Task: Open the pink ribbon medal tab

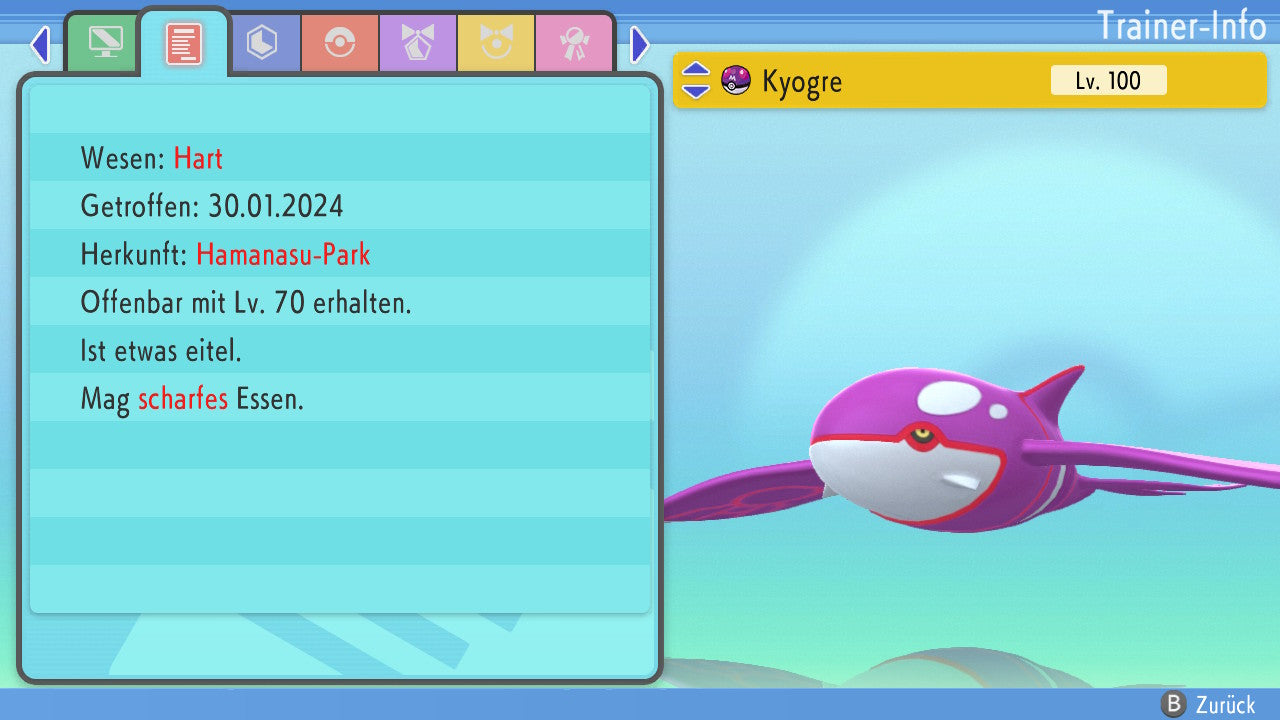Action: 574,43
